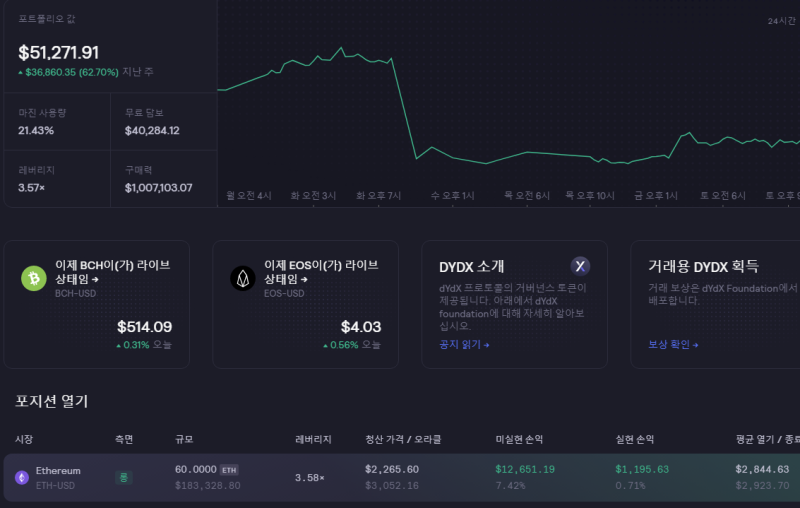Viewport: 800px width, 508px height.
Task: Click the chart time label 수 오후 1시
Action: [x=453, y=196]
